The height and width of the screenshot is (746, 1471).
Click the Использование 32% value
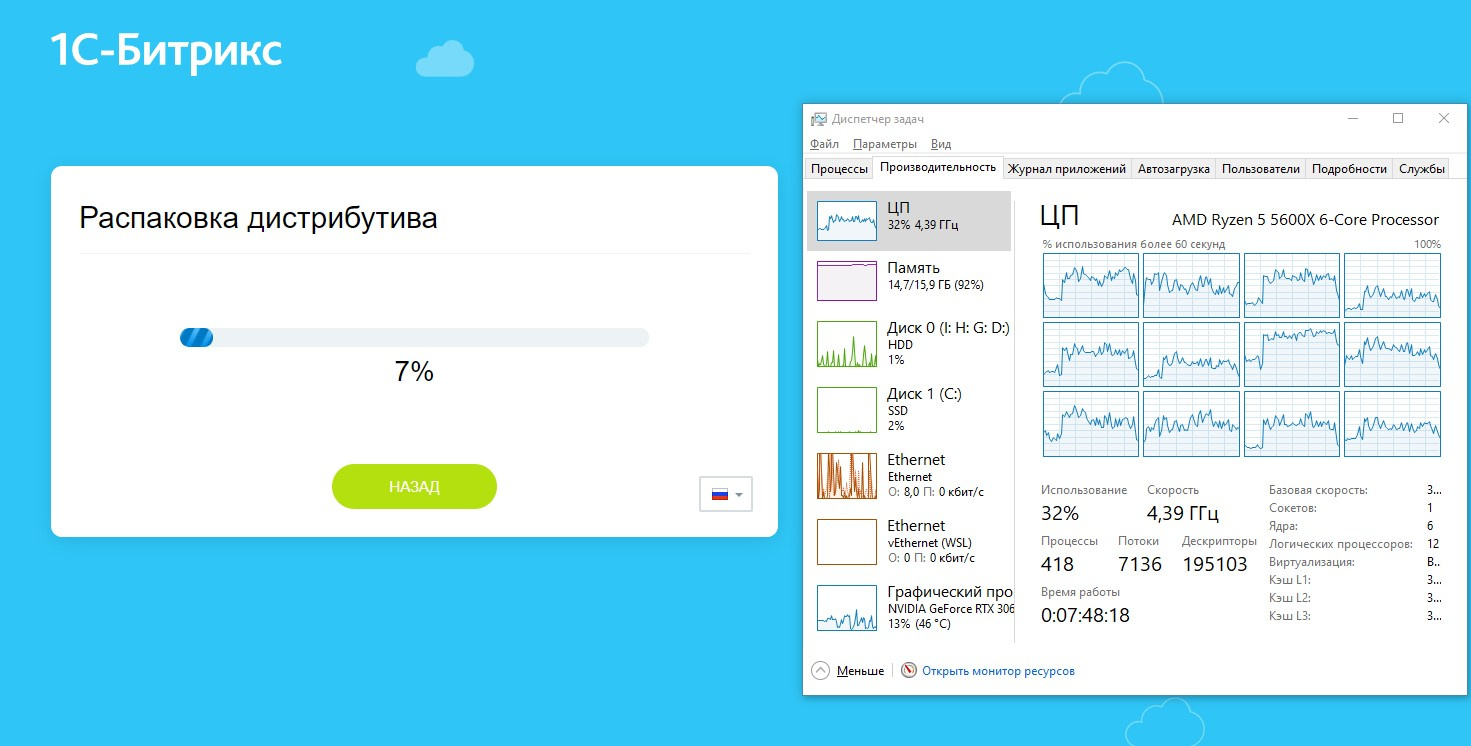point(1060,514)
